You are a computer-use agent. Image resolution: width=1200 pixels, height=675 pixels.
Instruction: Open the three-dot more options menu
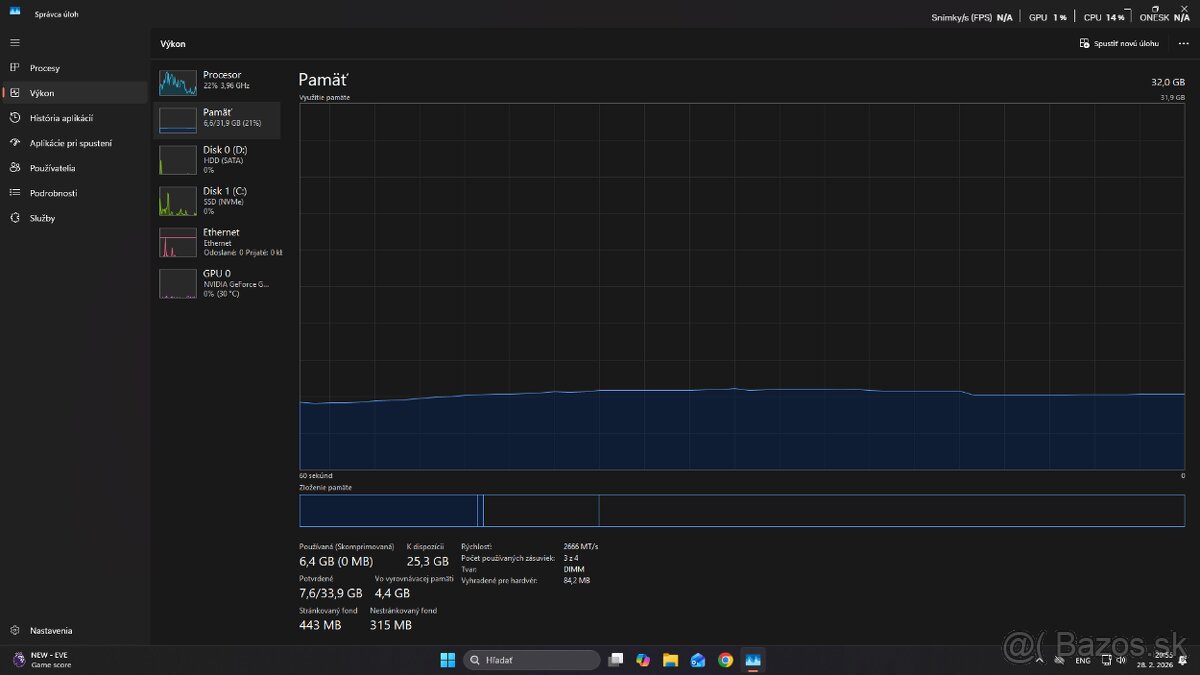pyautogui.click(x=1183, y=44)
